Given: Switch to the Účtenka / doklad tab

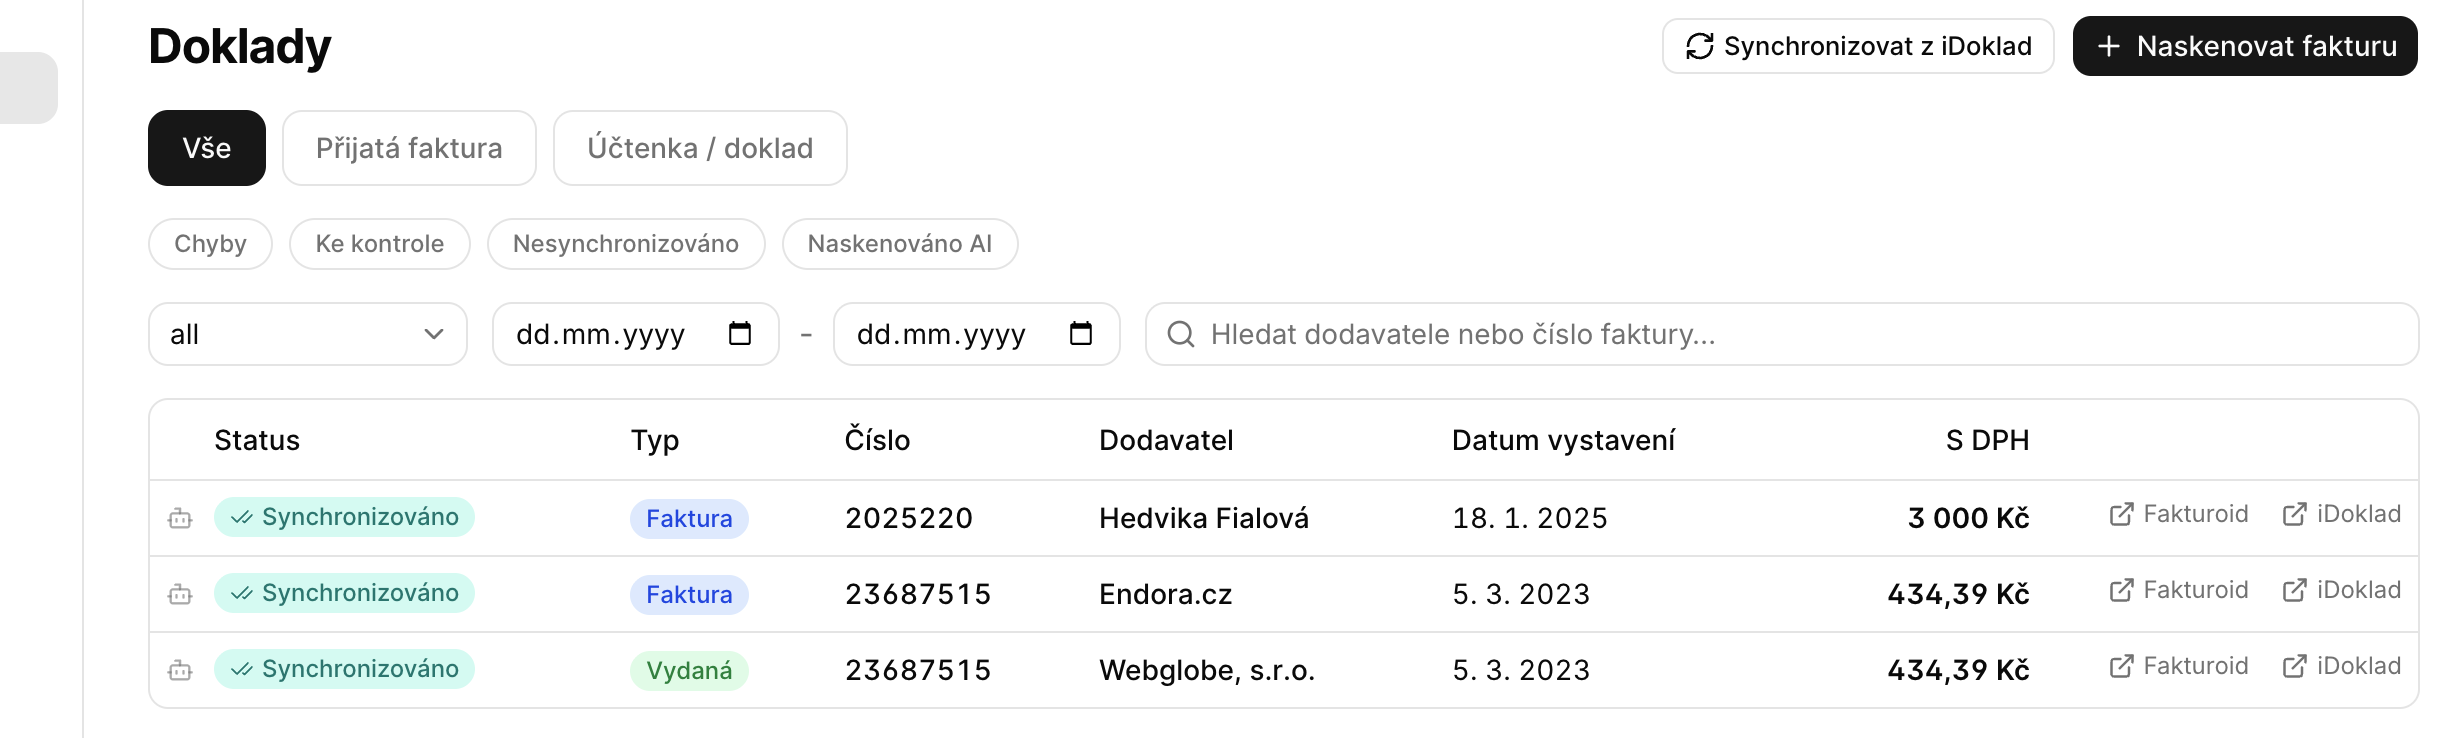Looking at the screenshot, I should (x=700, y=148).
